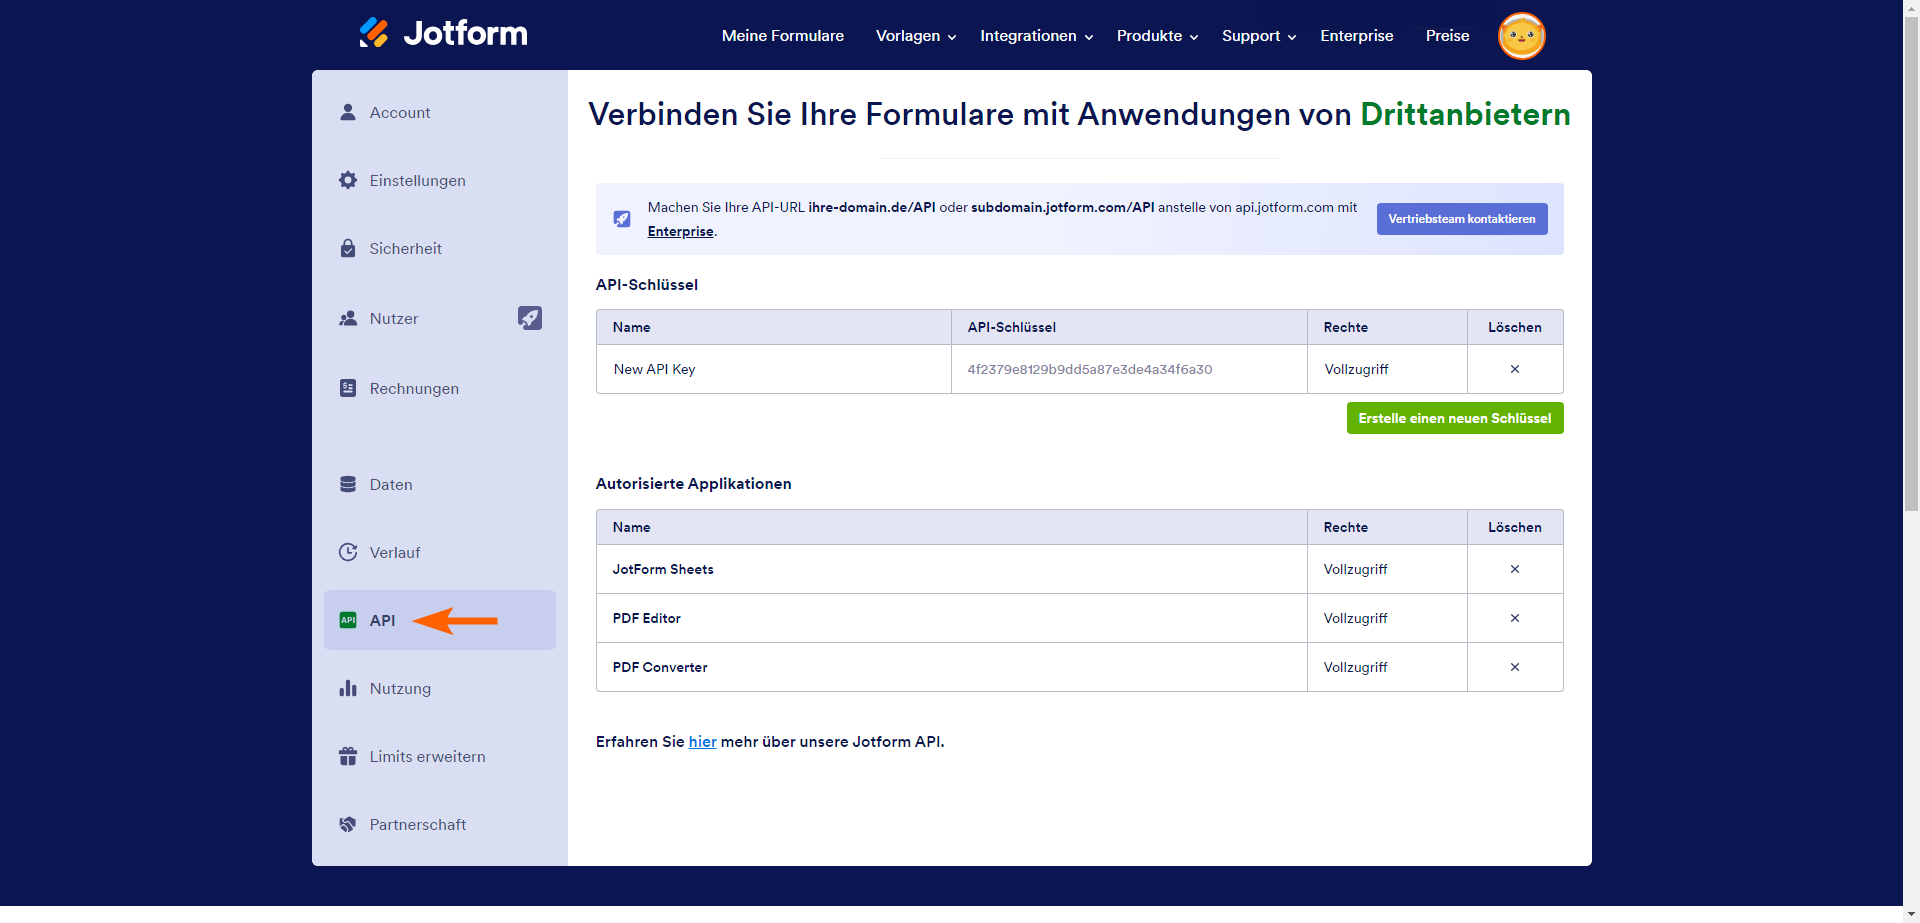Open the Nutzung tab
1920x923 pixels.
(x=440, y=688)
